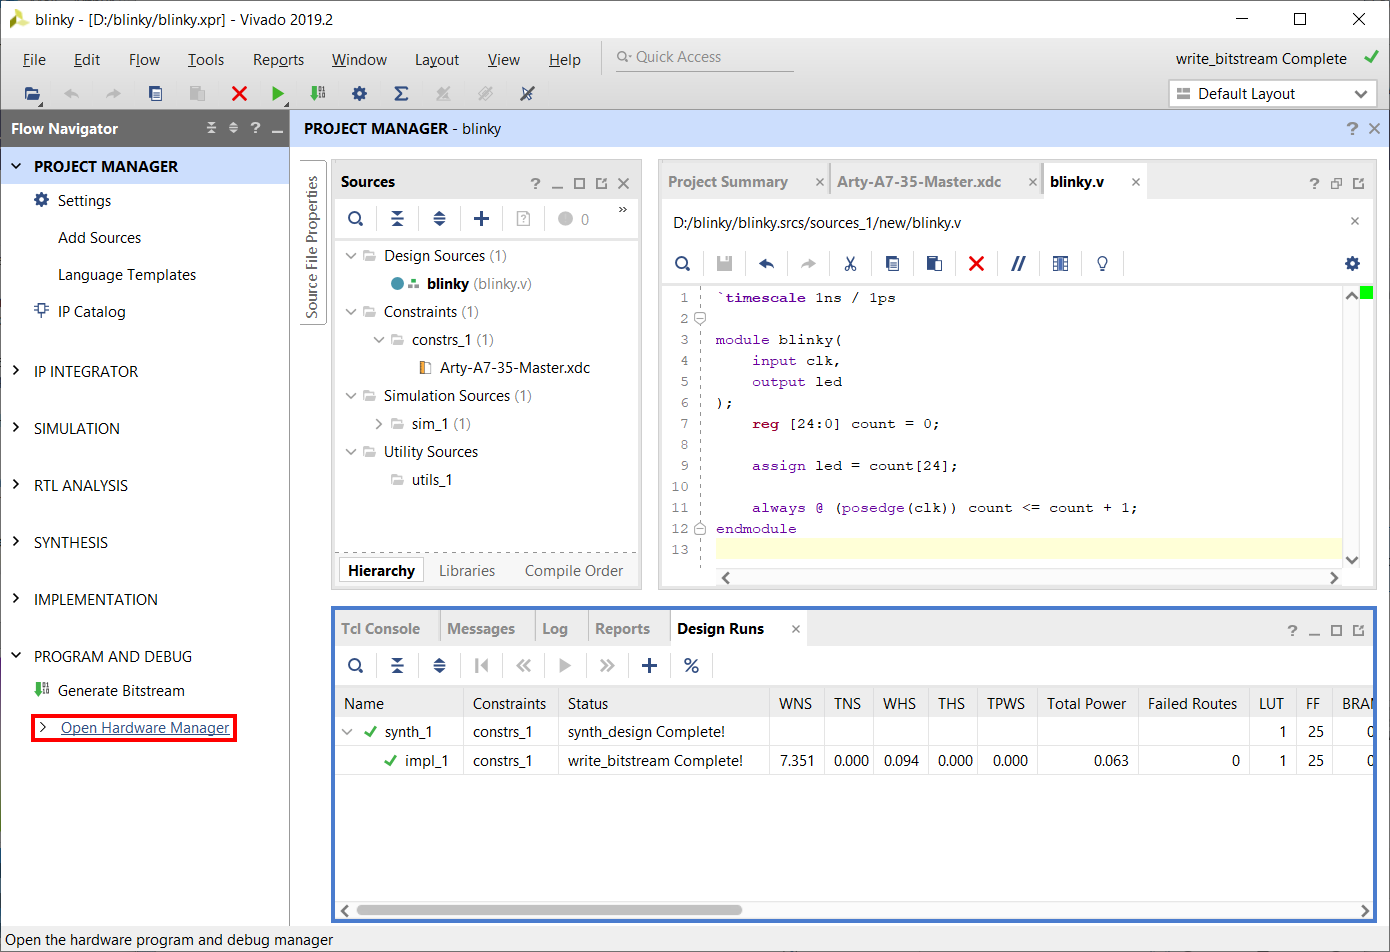This screenshot has width=1390, height=952.
Task: Delete using red X in editor toolbar
Action: pos(976,264)
